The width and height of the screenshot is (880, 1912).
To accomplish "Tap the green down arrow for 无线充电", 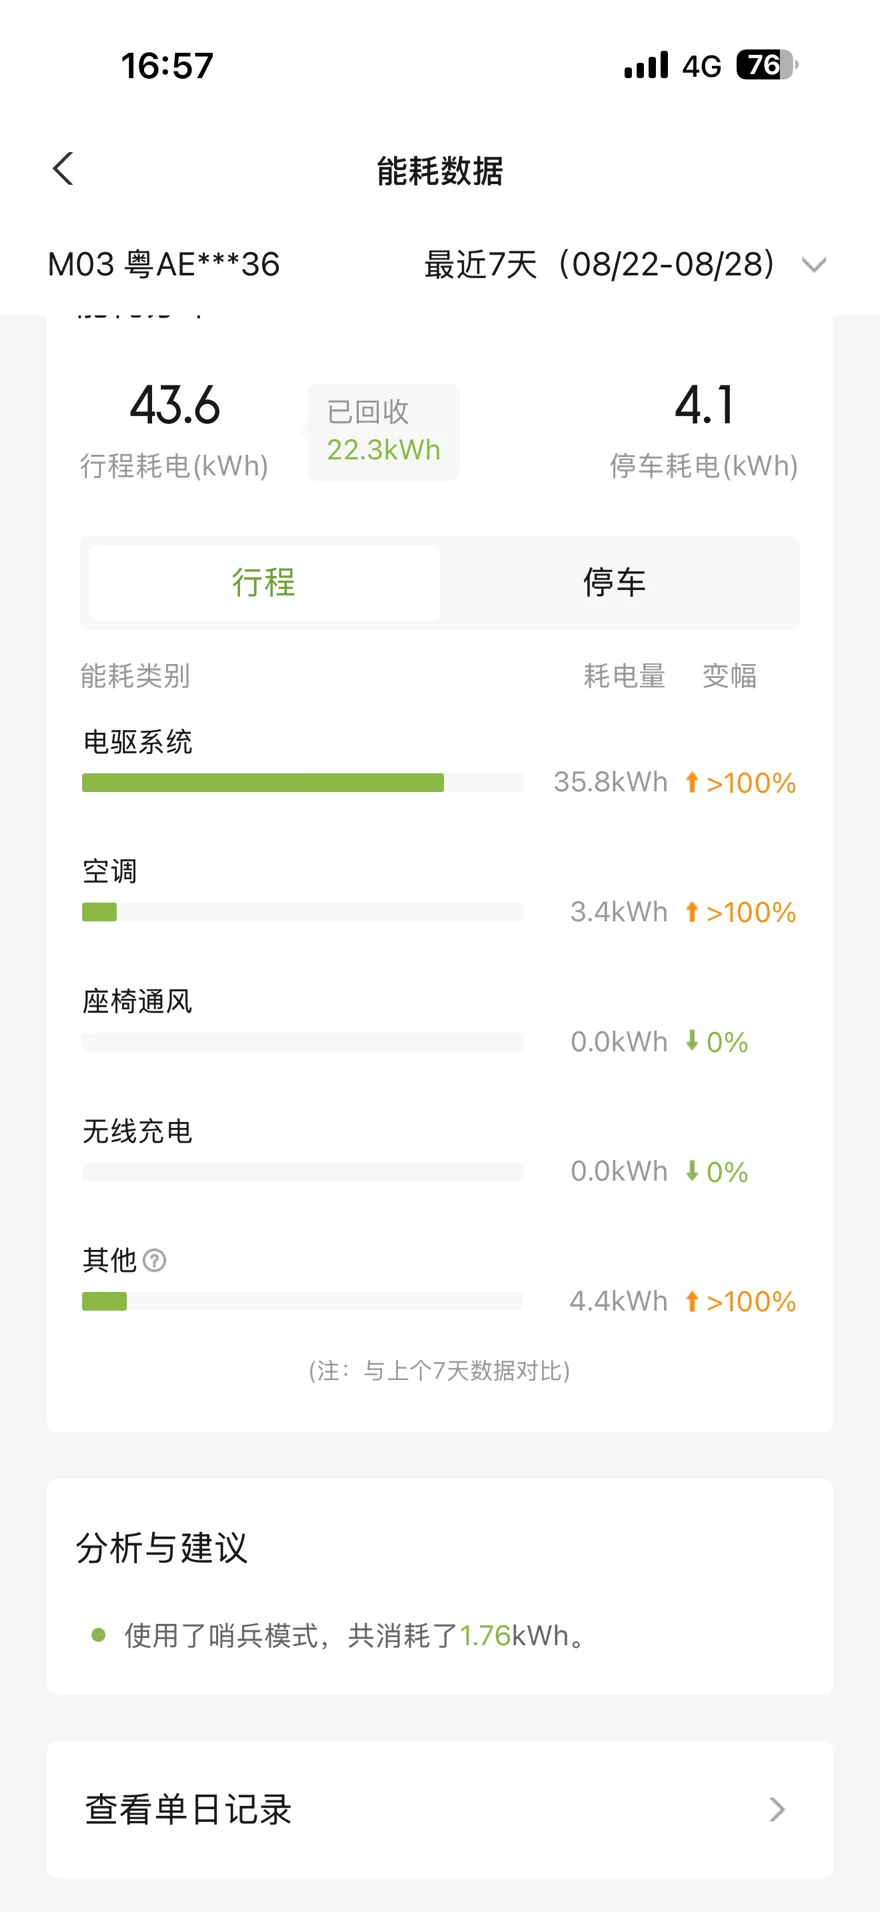I will (691, 1171).
